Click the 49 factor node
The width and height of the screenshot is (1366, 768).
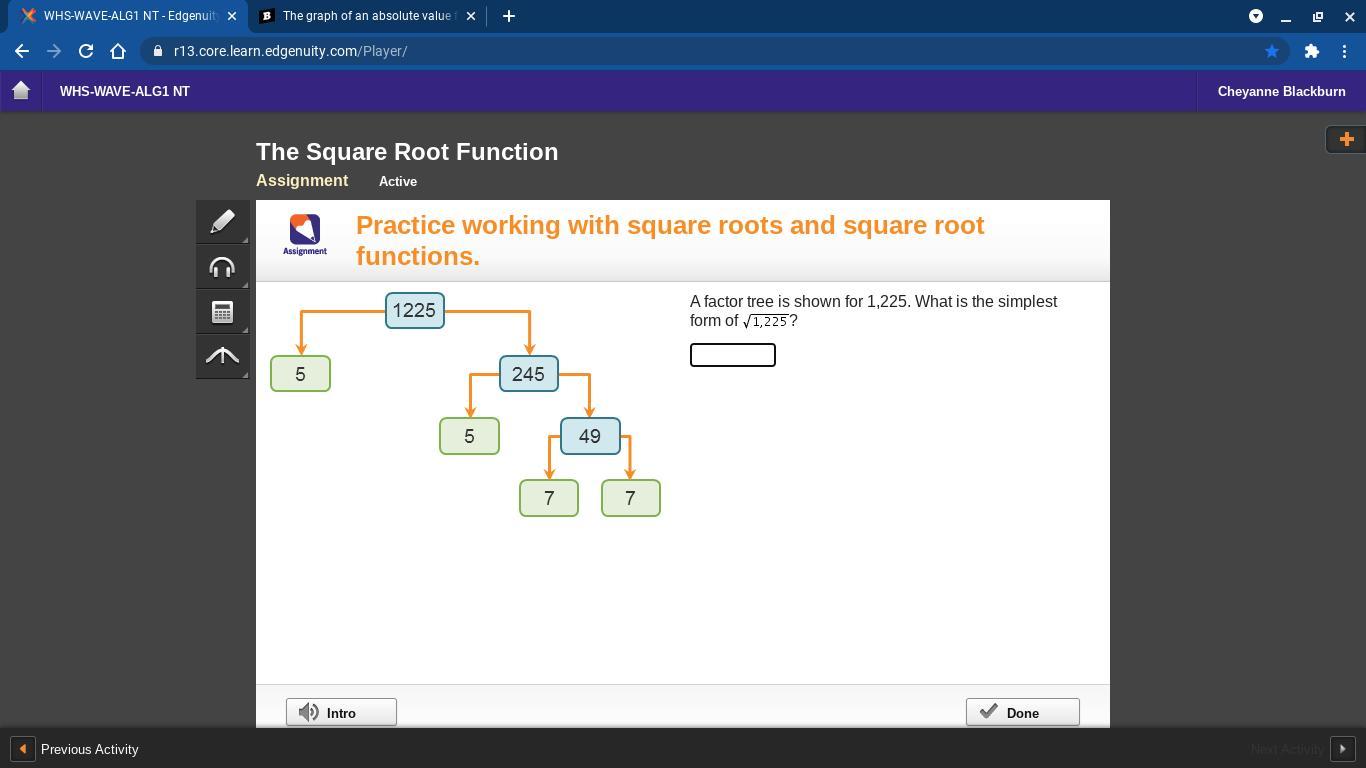(x=590, y=436)
